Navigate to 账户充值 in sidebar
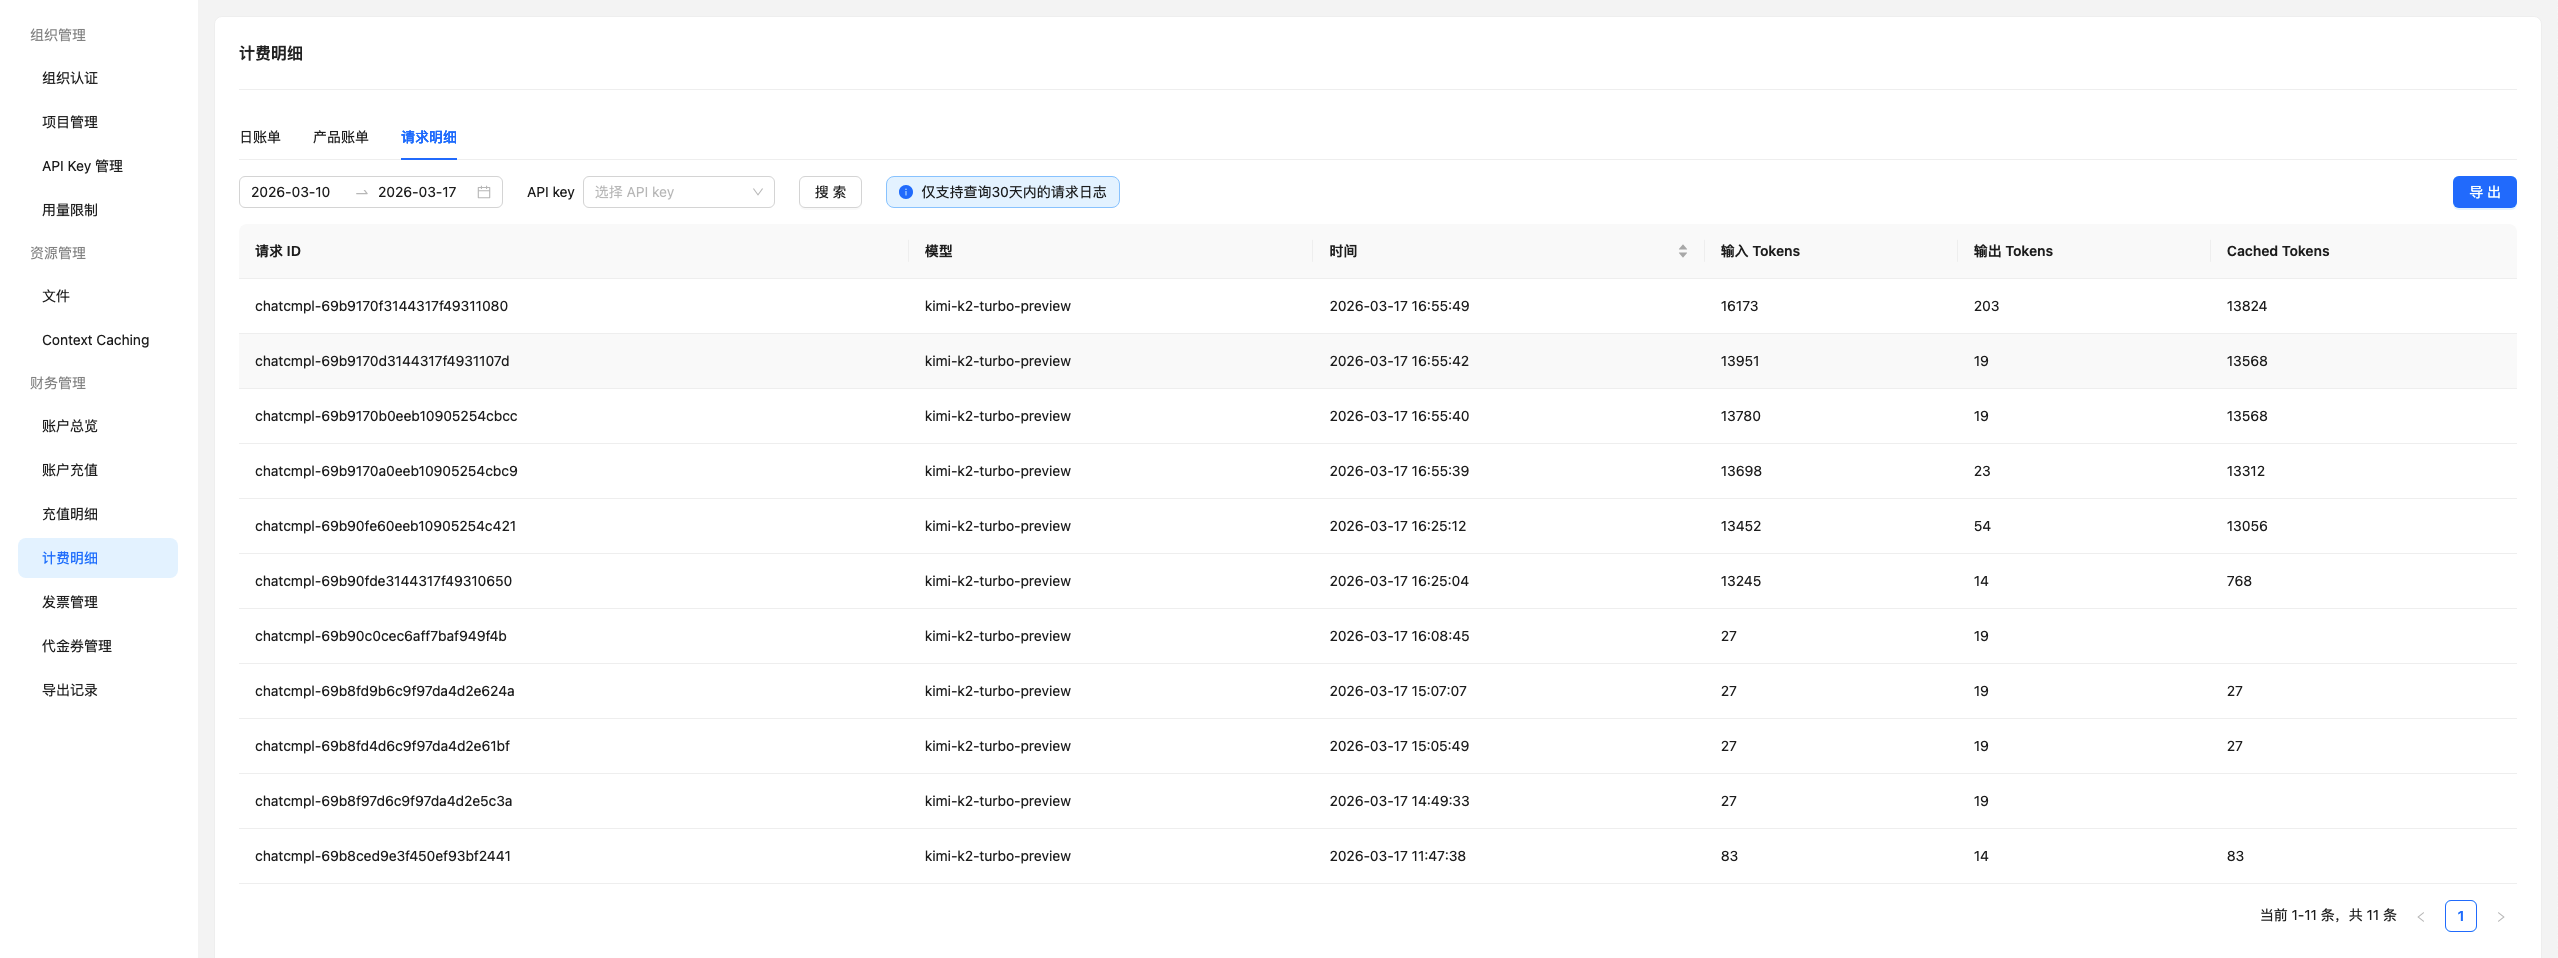 tap(70, 470)
